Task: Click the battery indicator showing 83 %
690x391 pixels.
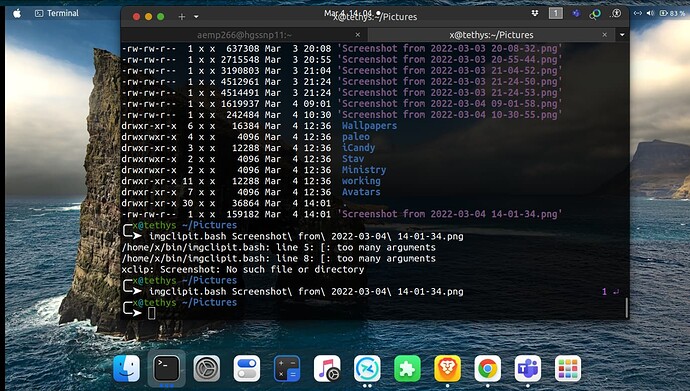Action: (672, 13)
